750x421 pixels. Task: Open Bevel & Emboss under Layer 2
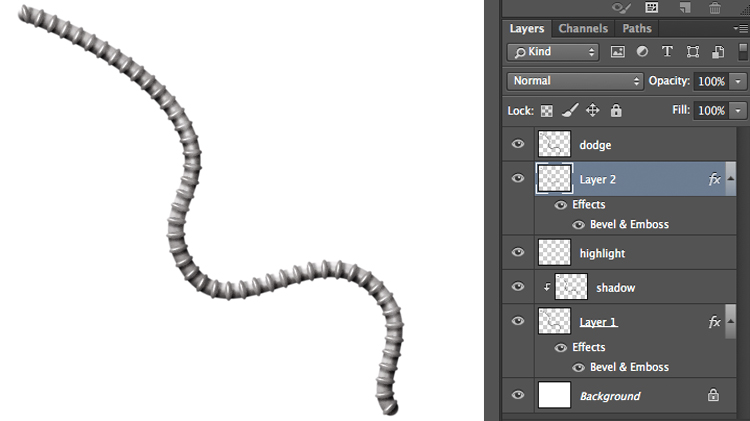coord(629,224)
